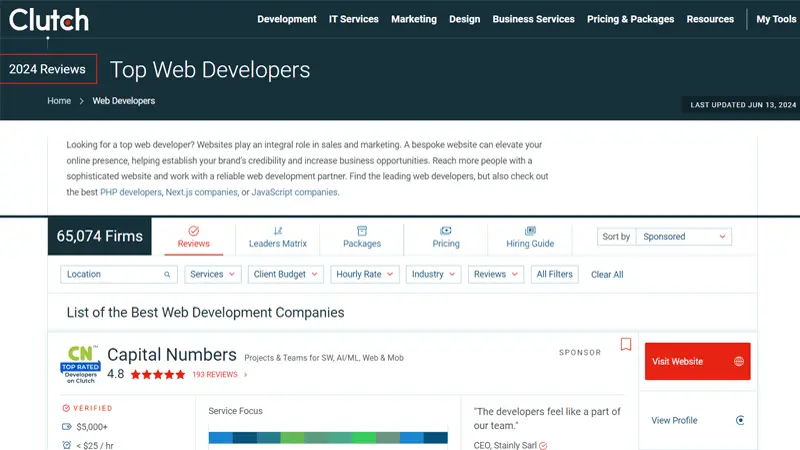Expand the Client Budget filter
800x450 pixels.
[x=285, y=274]
